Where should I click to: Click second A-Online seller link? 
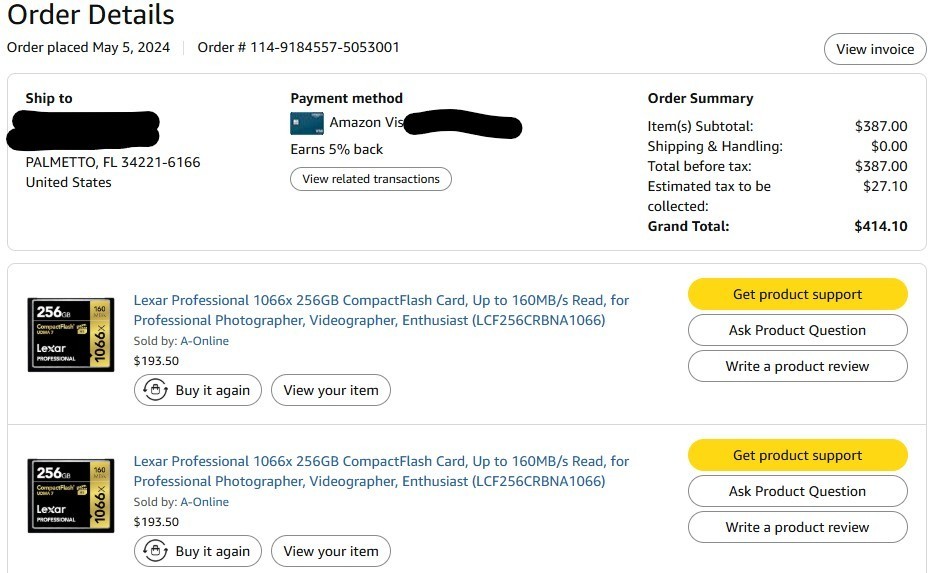pos(204,502)
